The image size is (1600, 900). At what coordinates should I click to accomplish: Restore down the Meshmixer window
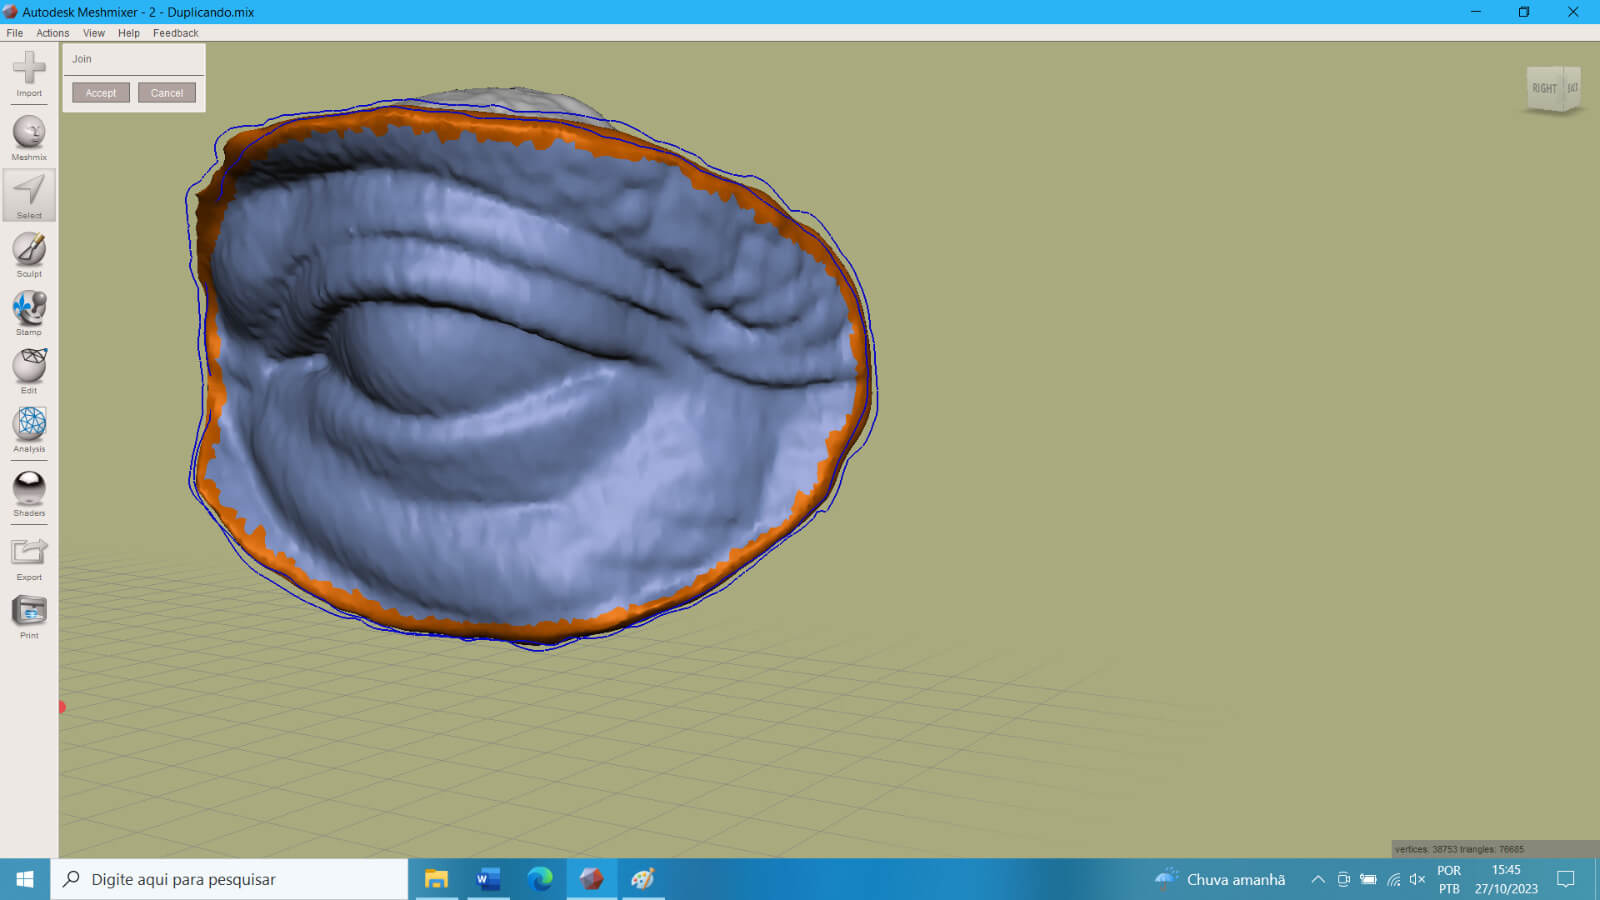tap(1524, 12)
